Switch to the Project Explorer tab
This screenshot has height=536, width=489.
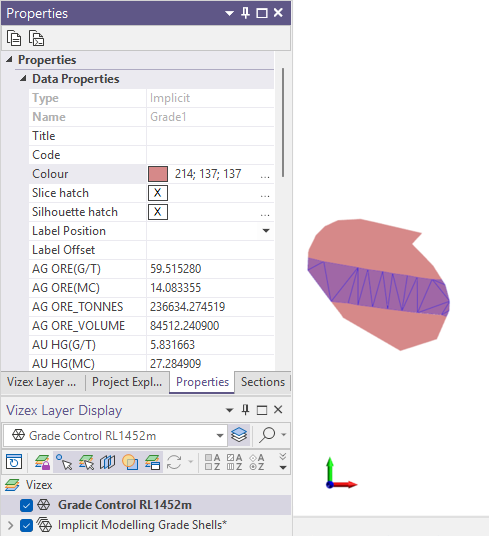tap(127, 382)
